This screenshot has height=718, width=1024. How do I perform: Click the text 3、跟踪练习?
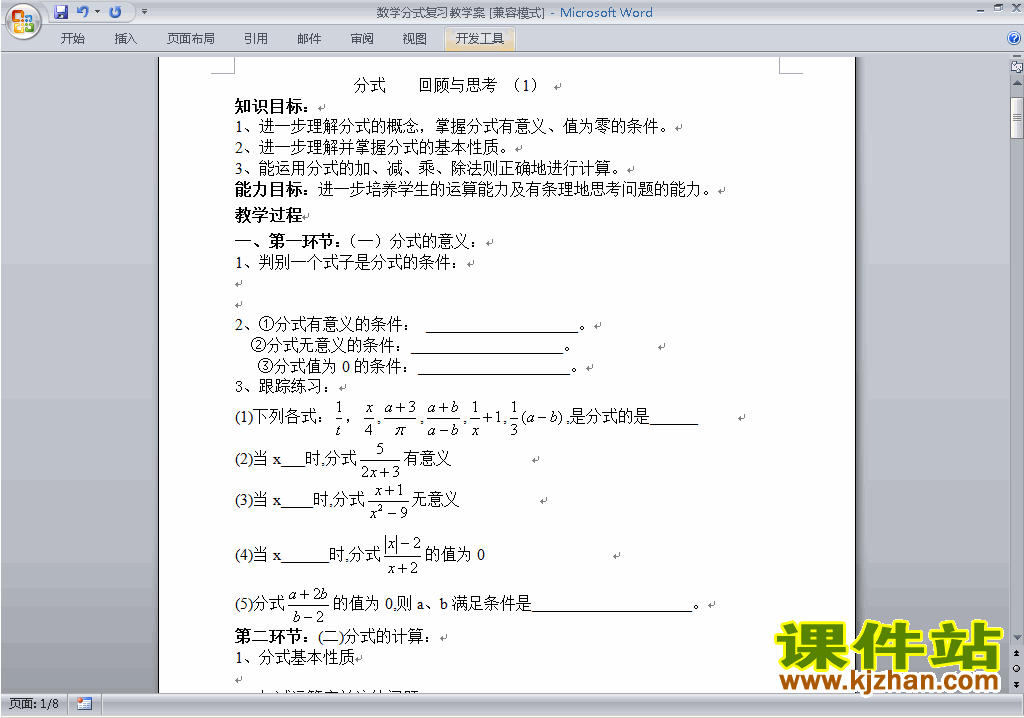pyautogui.click(x=283, y=386)
